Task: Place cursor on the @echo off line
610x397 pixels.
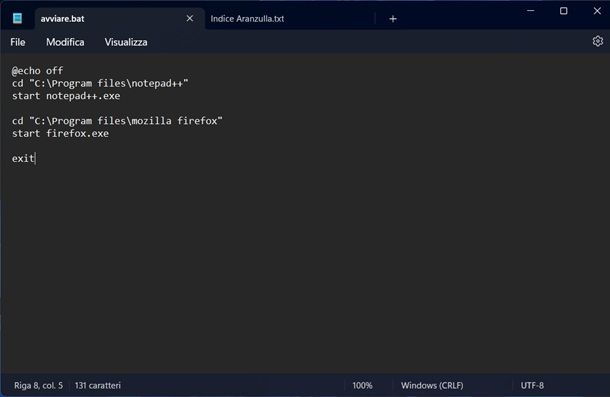Action: point(37,71)
